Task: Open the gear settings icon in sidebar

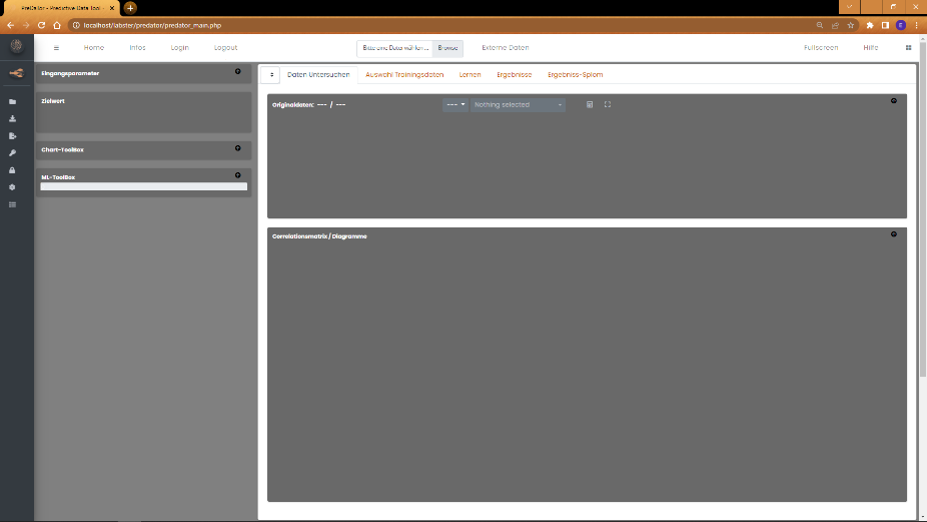Action: [x=13, y=187]
